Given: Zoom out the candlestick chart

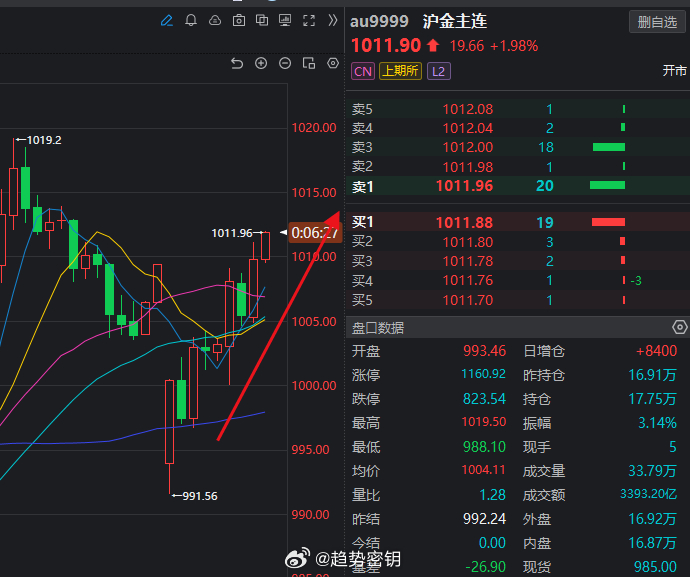Looking at the screenshot, I should [x=285, y=63].
